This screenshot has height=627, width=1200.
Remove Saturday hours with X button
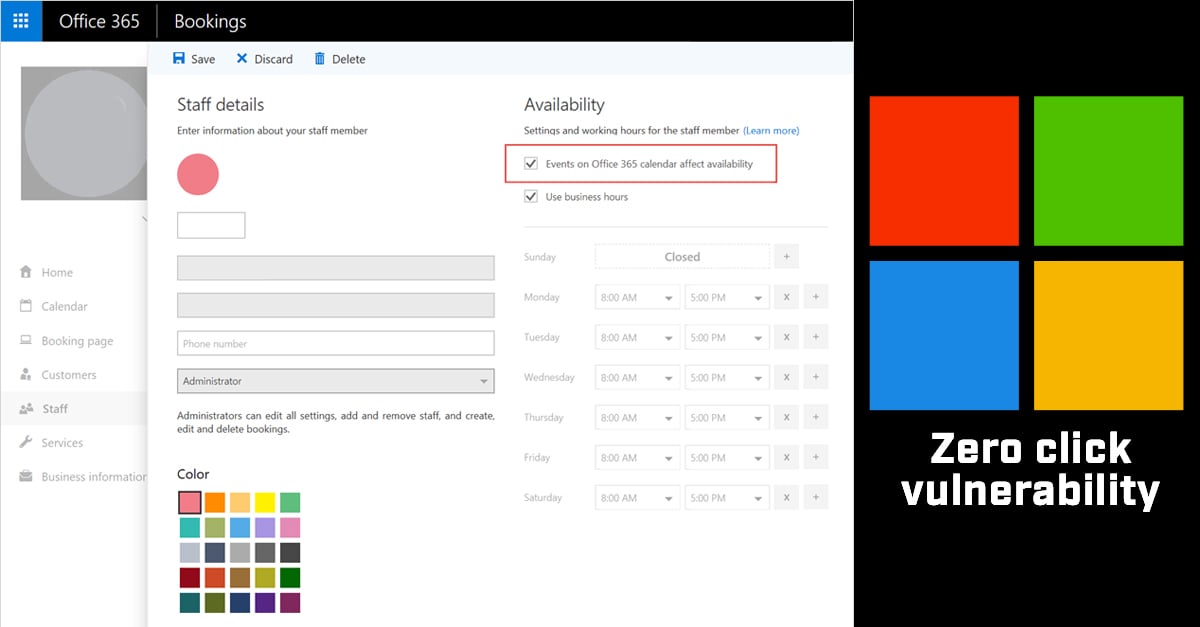pyautogui.click(x=786, y=497)
